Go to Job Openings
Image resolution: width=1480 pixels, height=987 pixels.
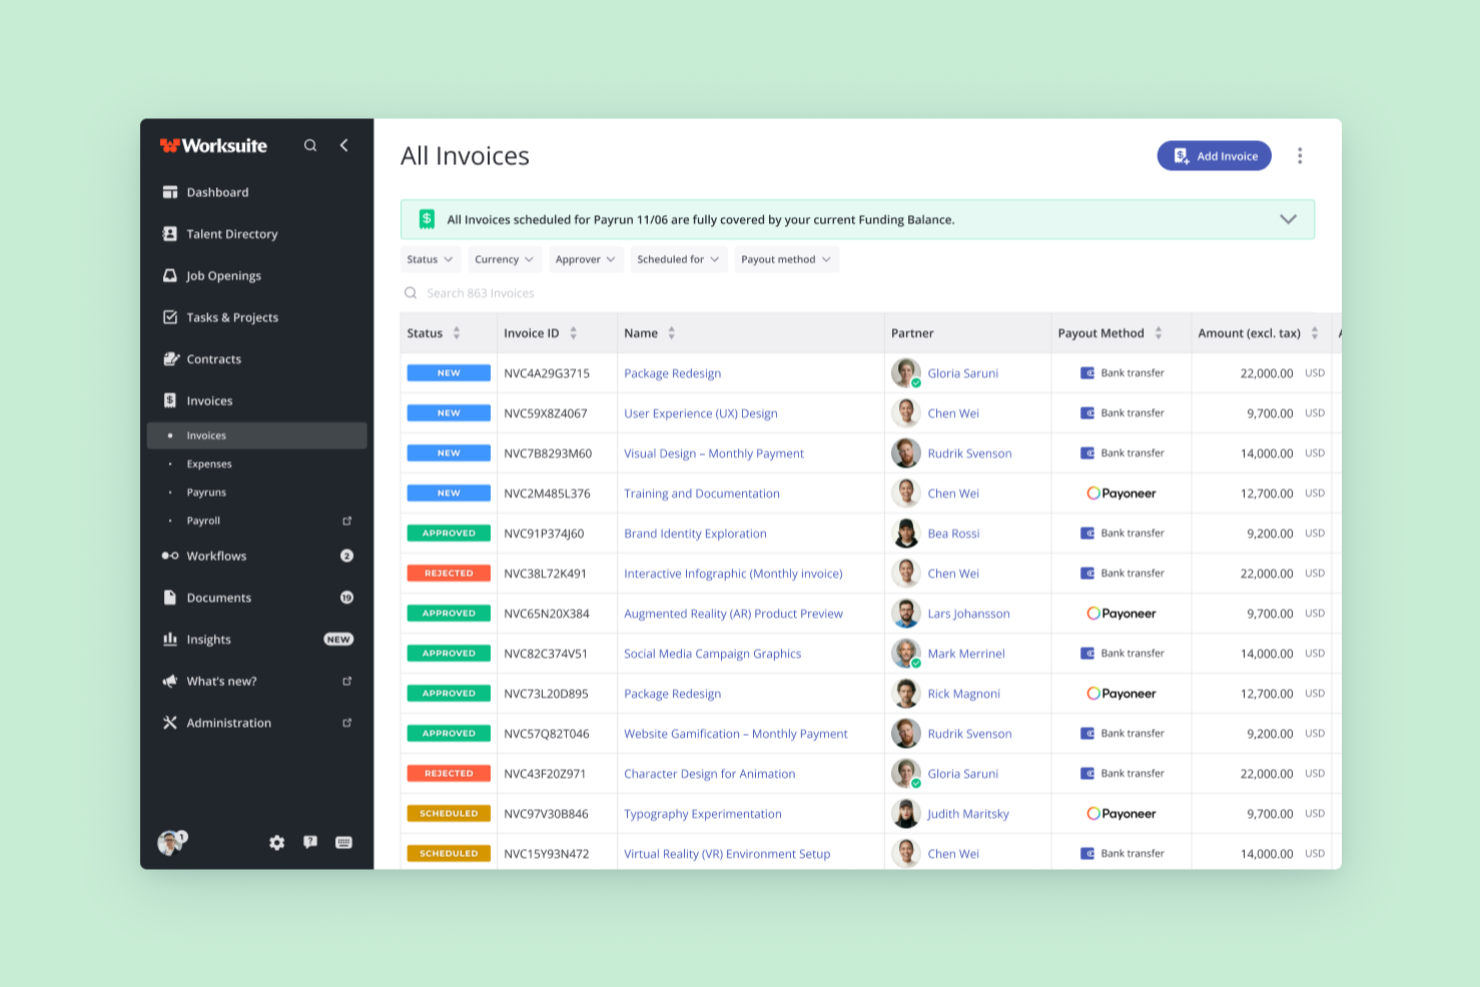(224, 276)
